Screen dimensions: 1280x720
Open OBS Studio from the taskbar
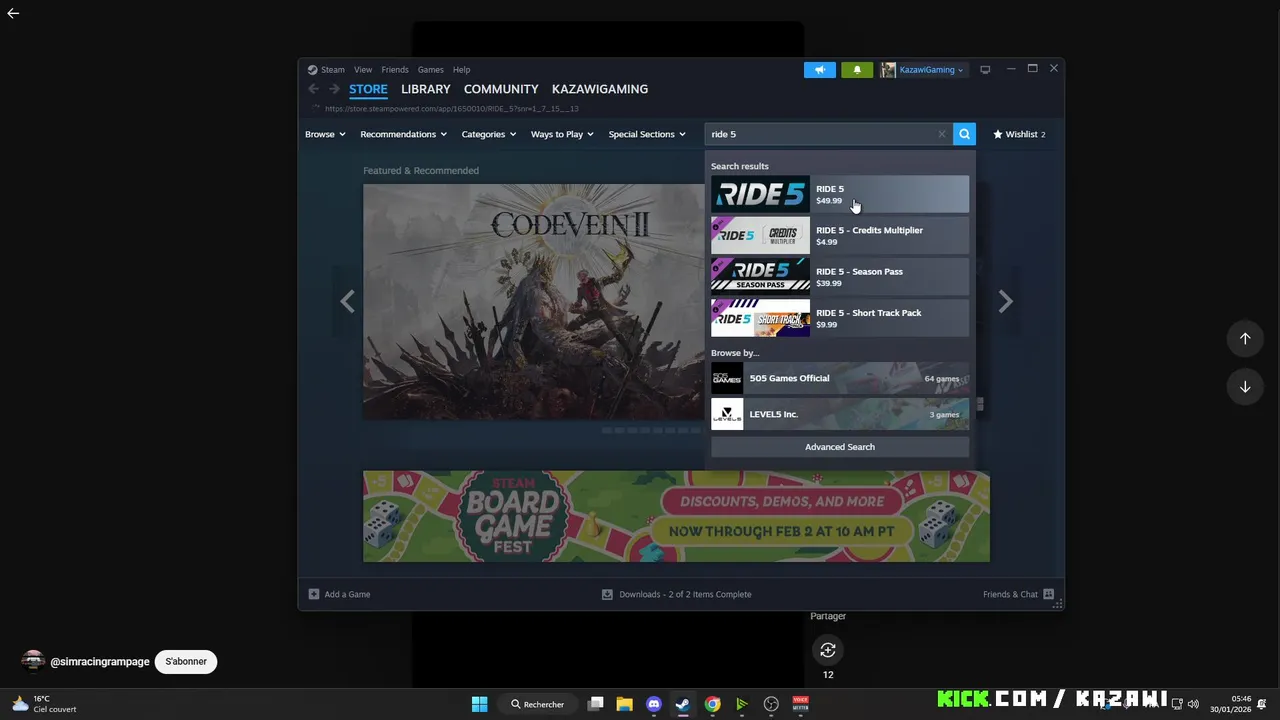coord(771,704)
